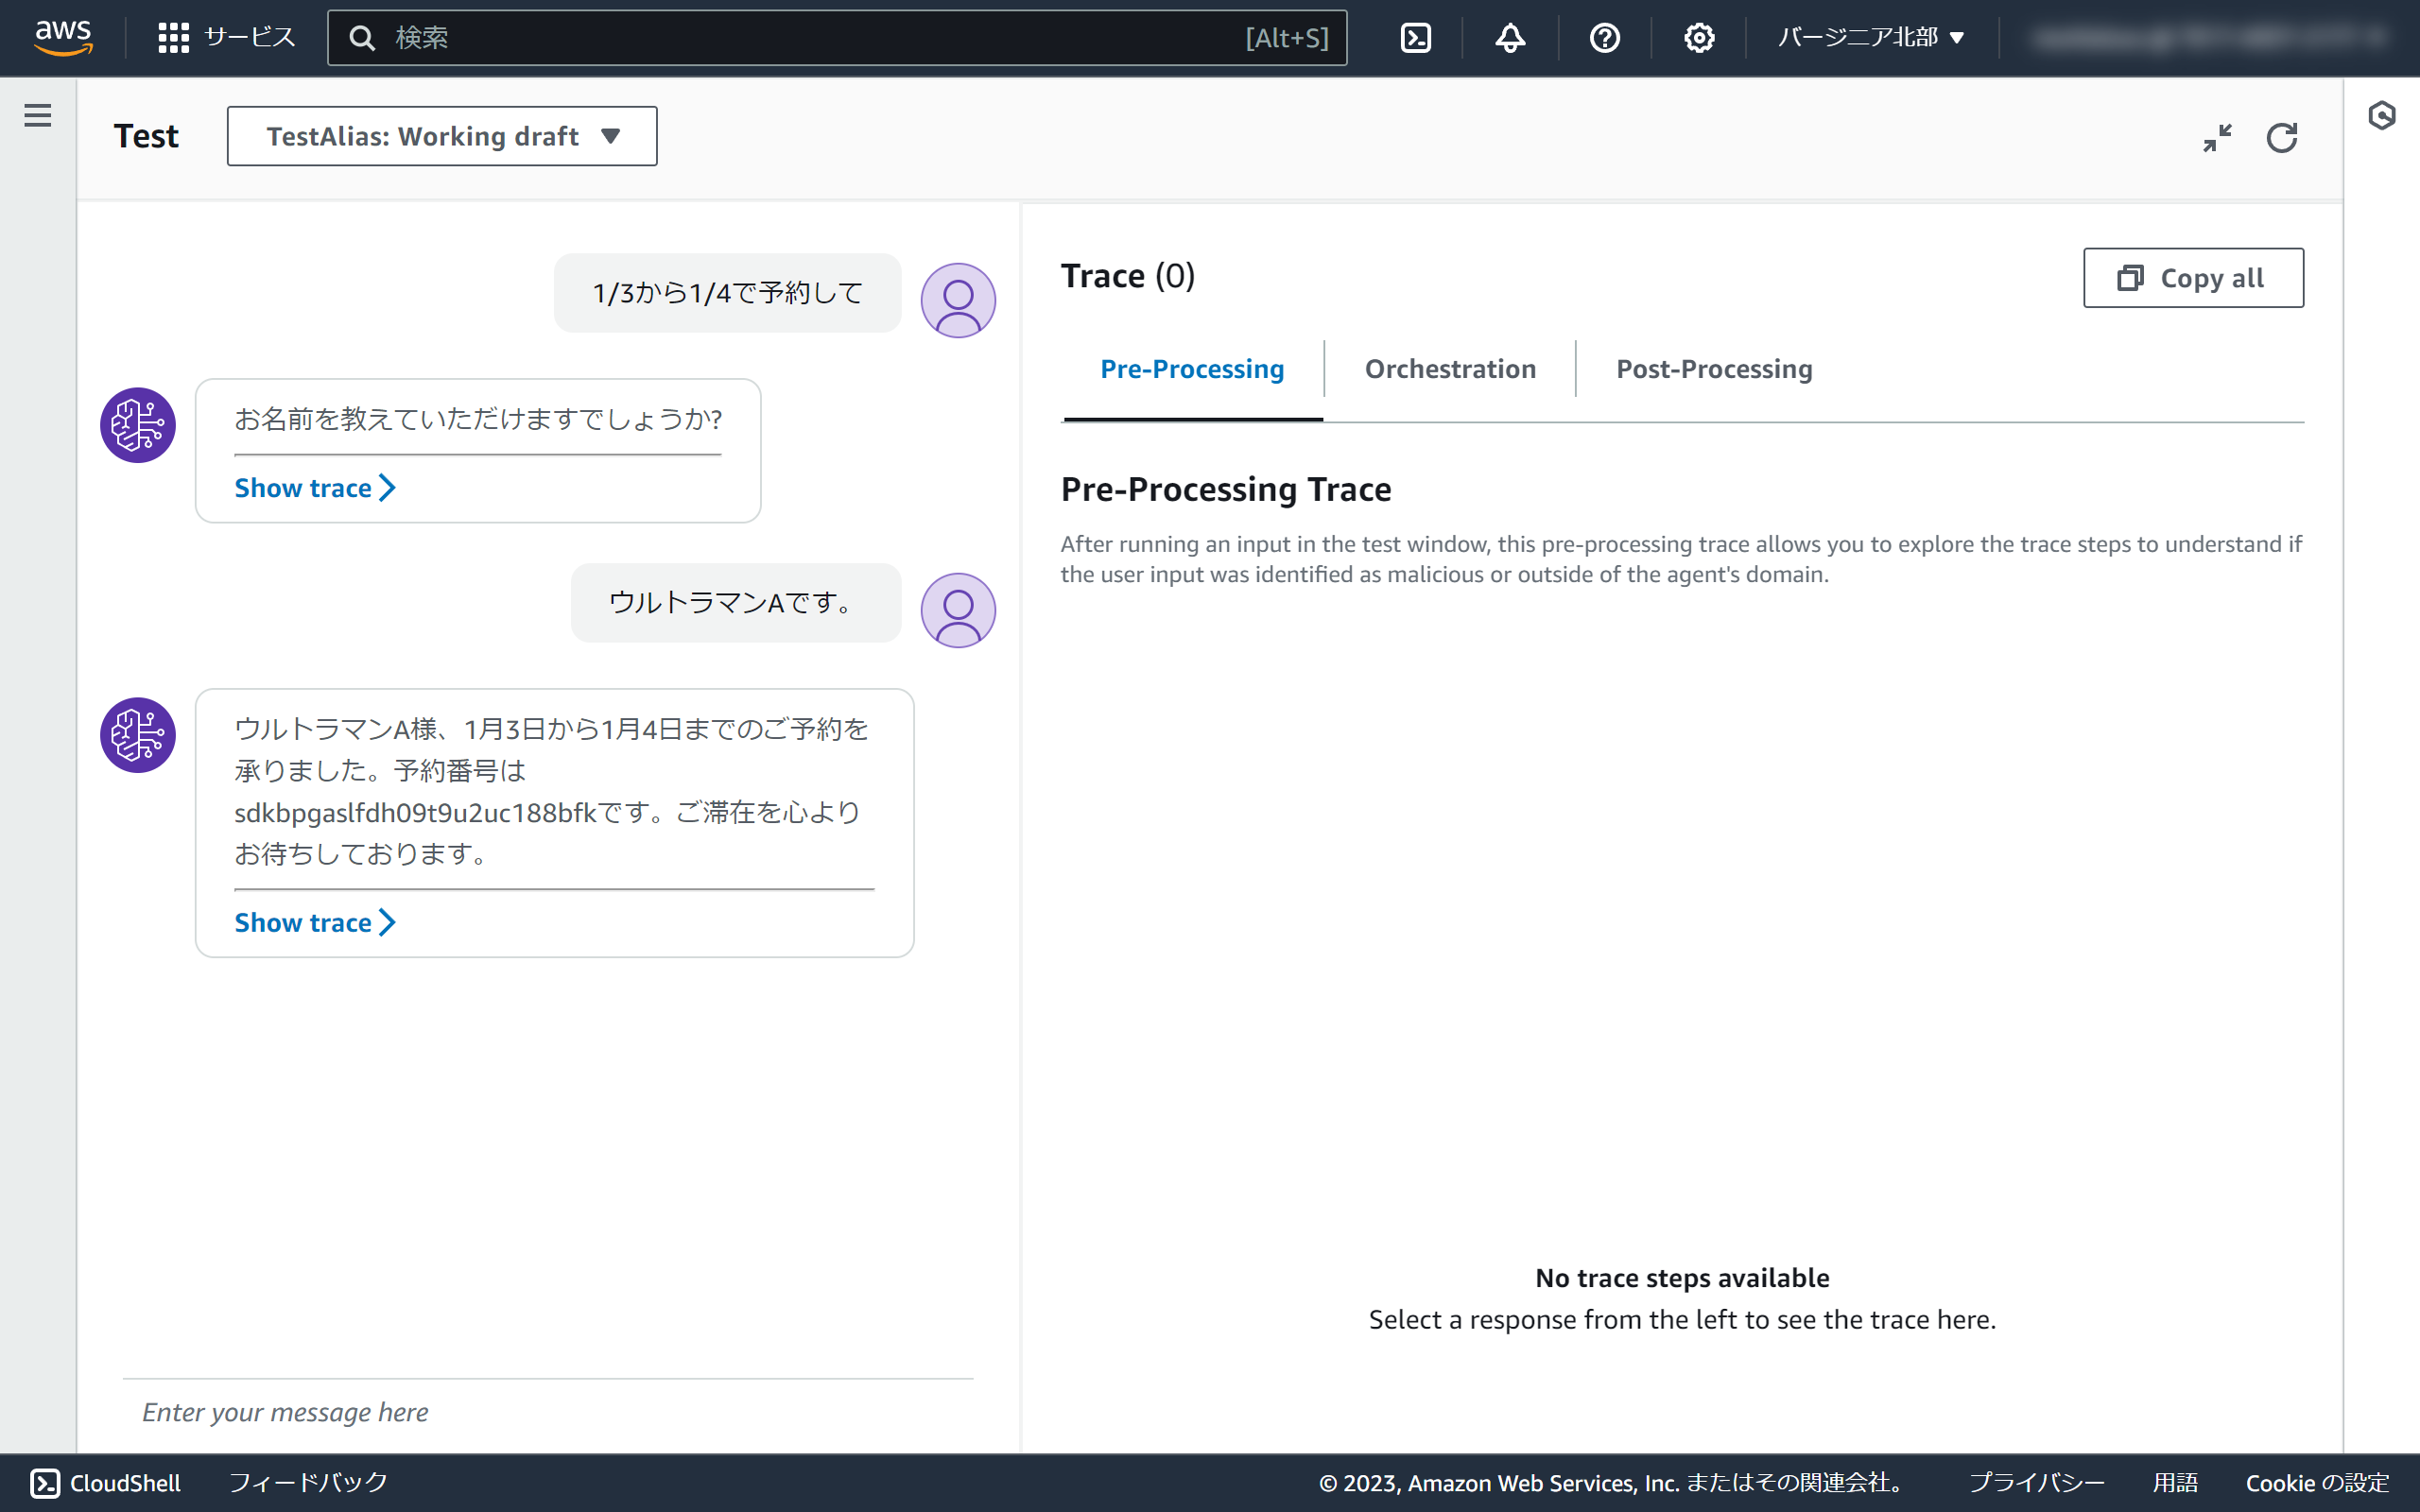Expand the TestAlias: Working draft dropdown
This screenshot has height=1512, width=2420.
(442, 136)
